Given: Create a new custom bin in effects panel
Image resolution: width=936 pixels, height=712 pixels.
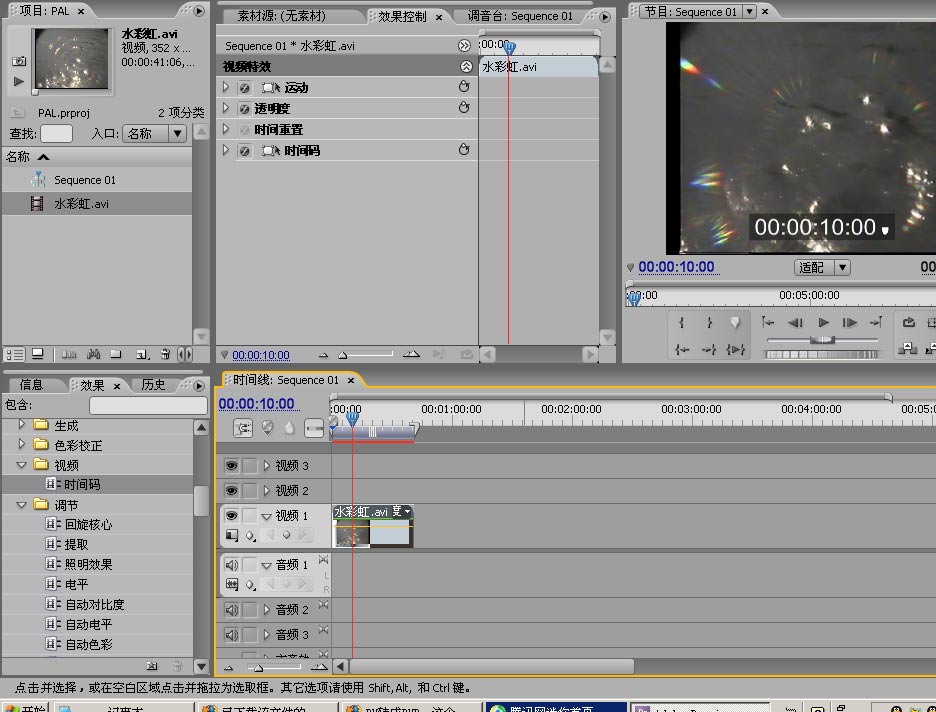Looking at the screenshot, I should click(x=152, y=665).
